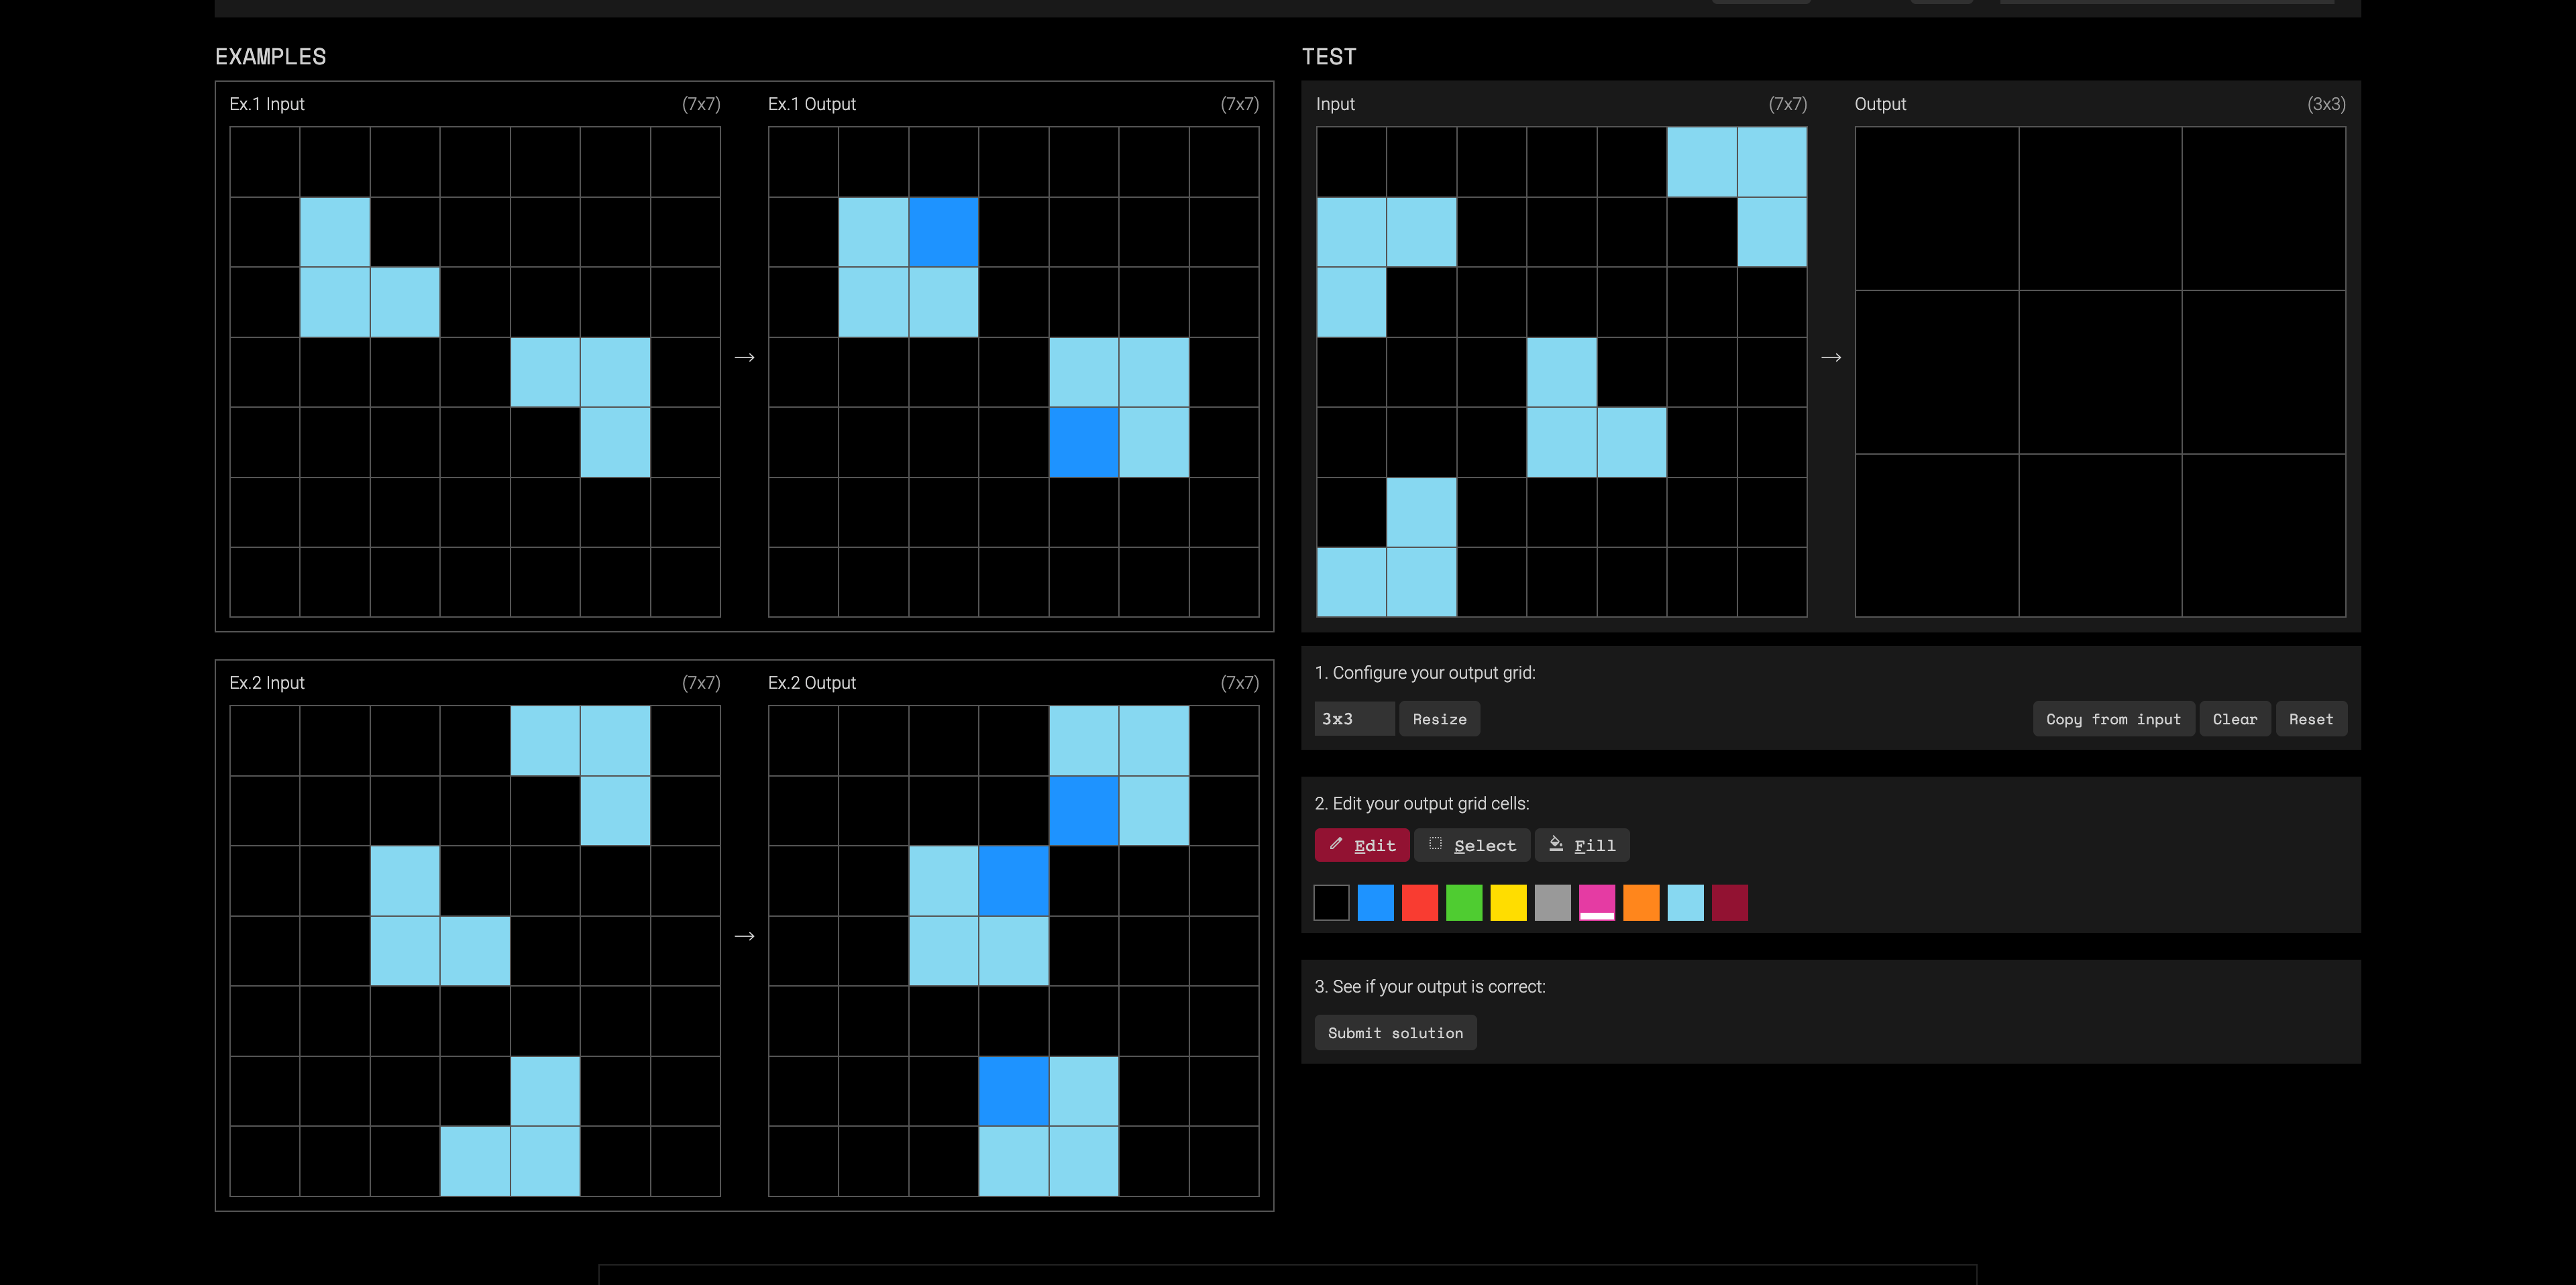Focus the 3x3 grid size field

1353,719
